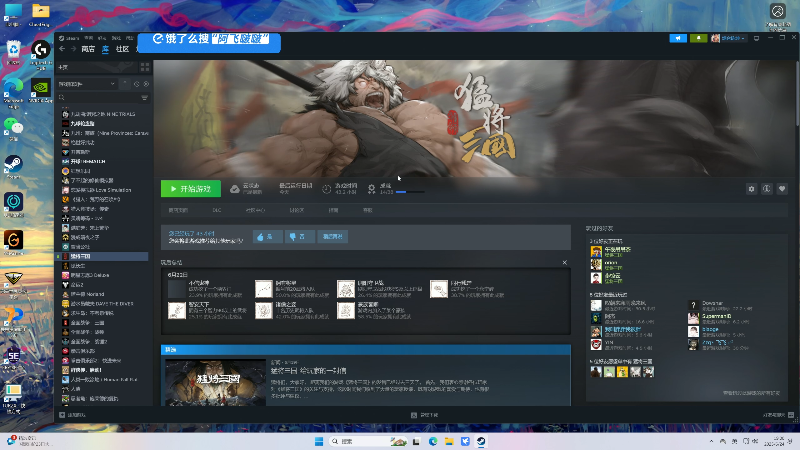
Task: Open Microsoft Edge from taskbar
Action: coord(433,441)
